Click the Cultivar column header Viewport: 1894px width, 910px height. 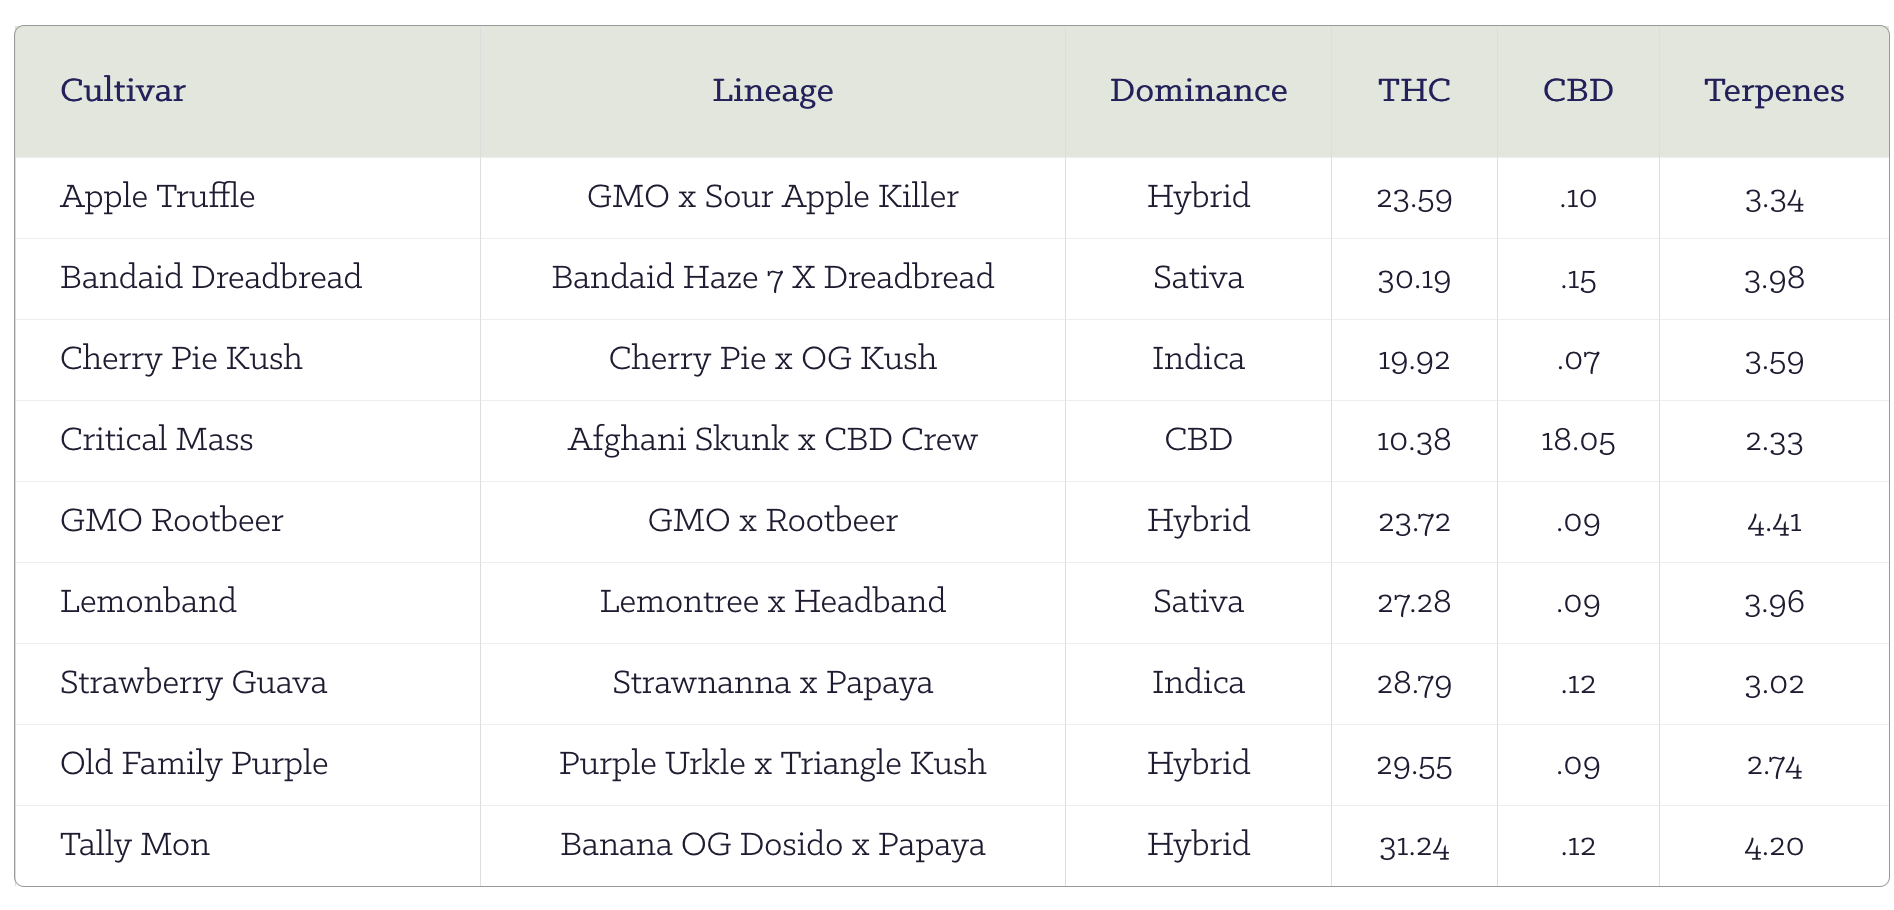pos(123,91)
